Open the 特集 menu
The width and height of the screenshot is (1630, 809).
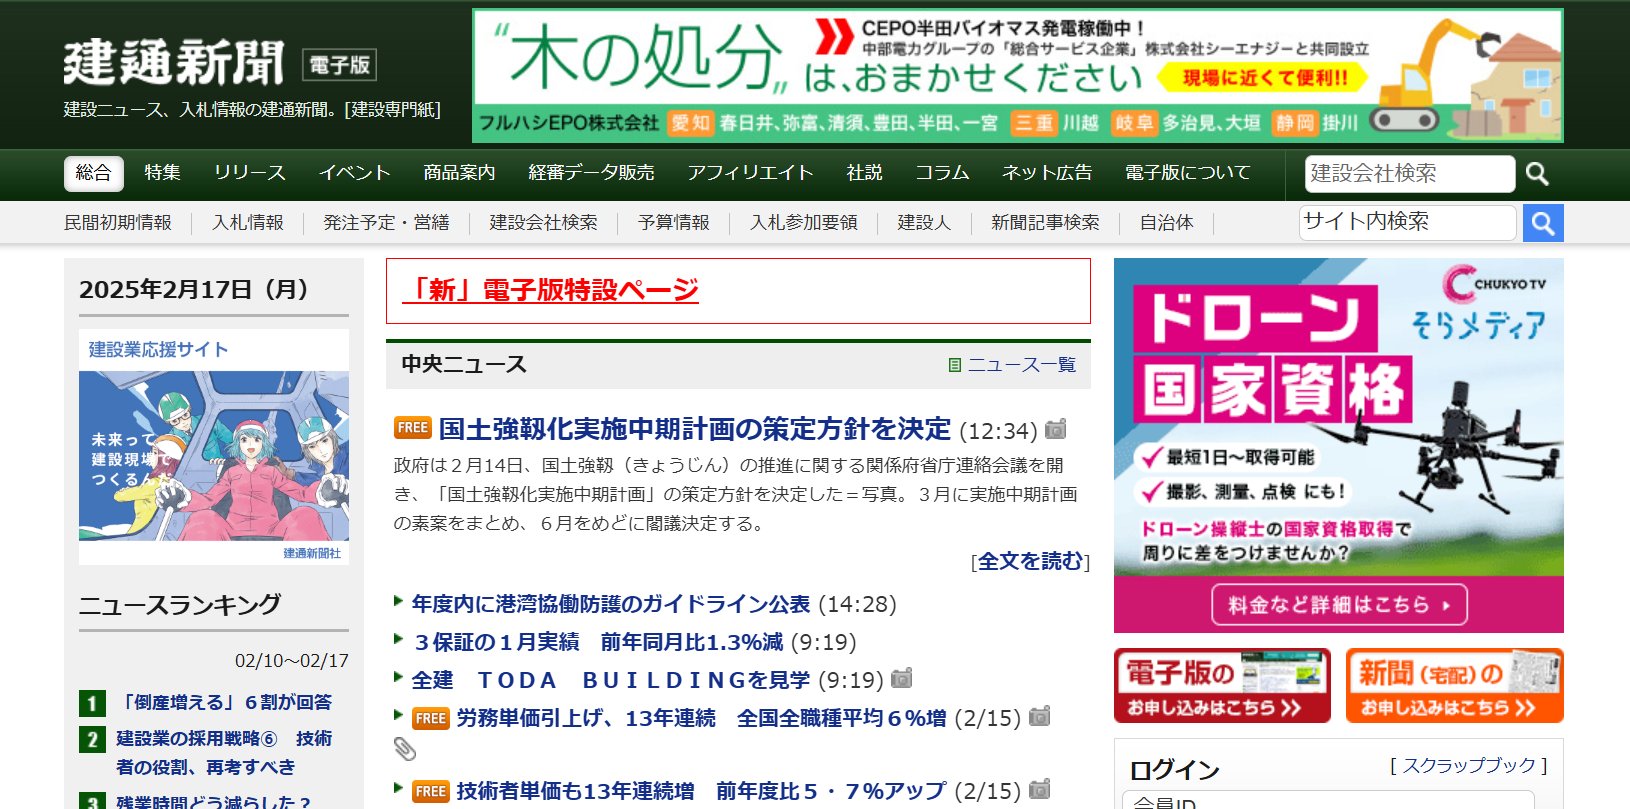coord(162,173)
